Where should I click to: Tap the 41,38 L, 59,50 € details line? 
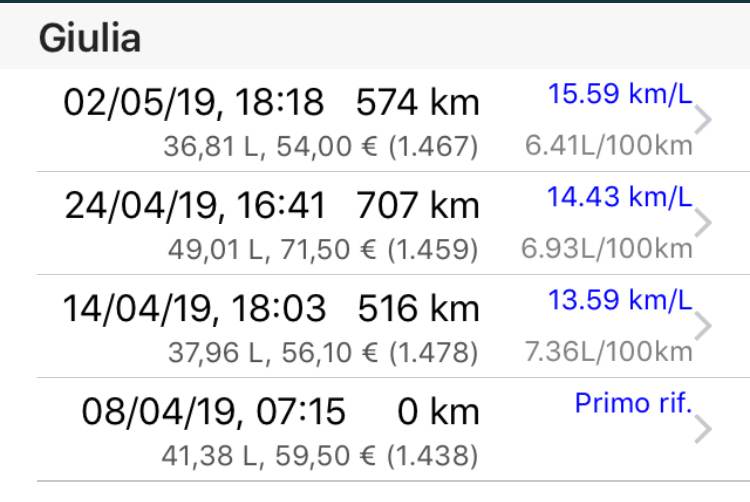(320, 456)
